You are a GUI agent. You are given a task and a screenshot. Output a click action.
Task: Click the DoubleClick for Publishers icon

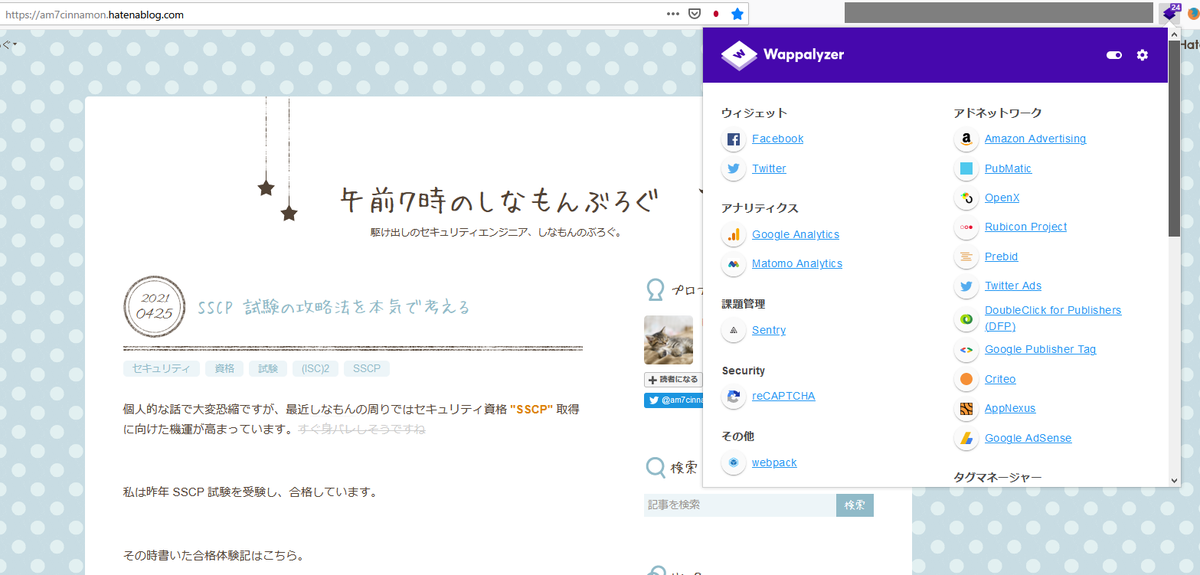tap(966, 320)
